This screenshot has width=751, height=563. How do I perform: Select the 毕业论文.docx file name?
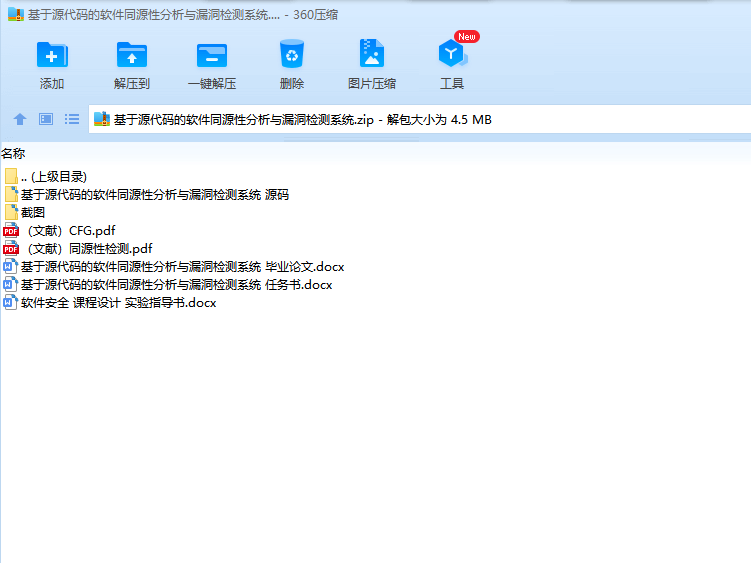pyautogui.click(x=182, y=266)
